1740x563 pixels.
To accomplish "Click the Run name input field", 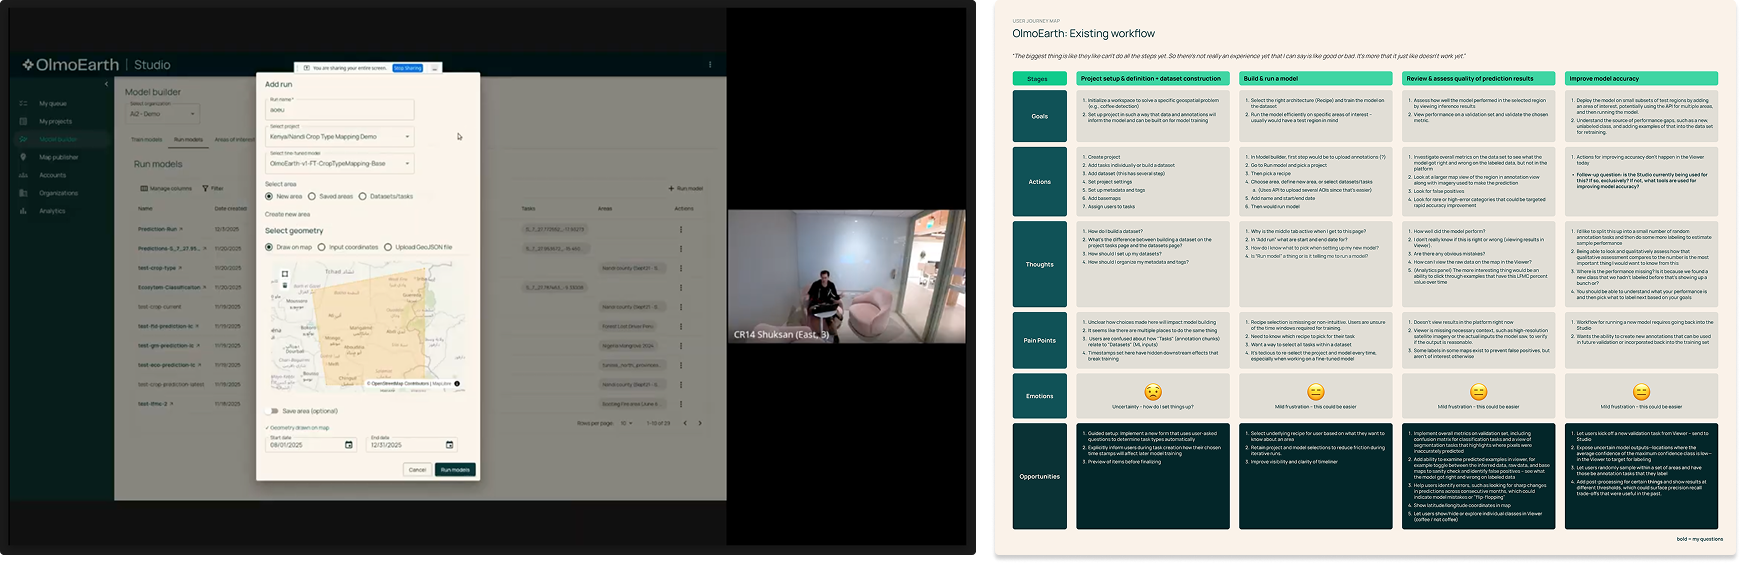I will tap(340, 108).
